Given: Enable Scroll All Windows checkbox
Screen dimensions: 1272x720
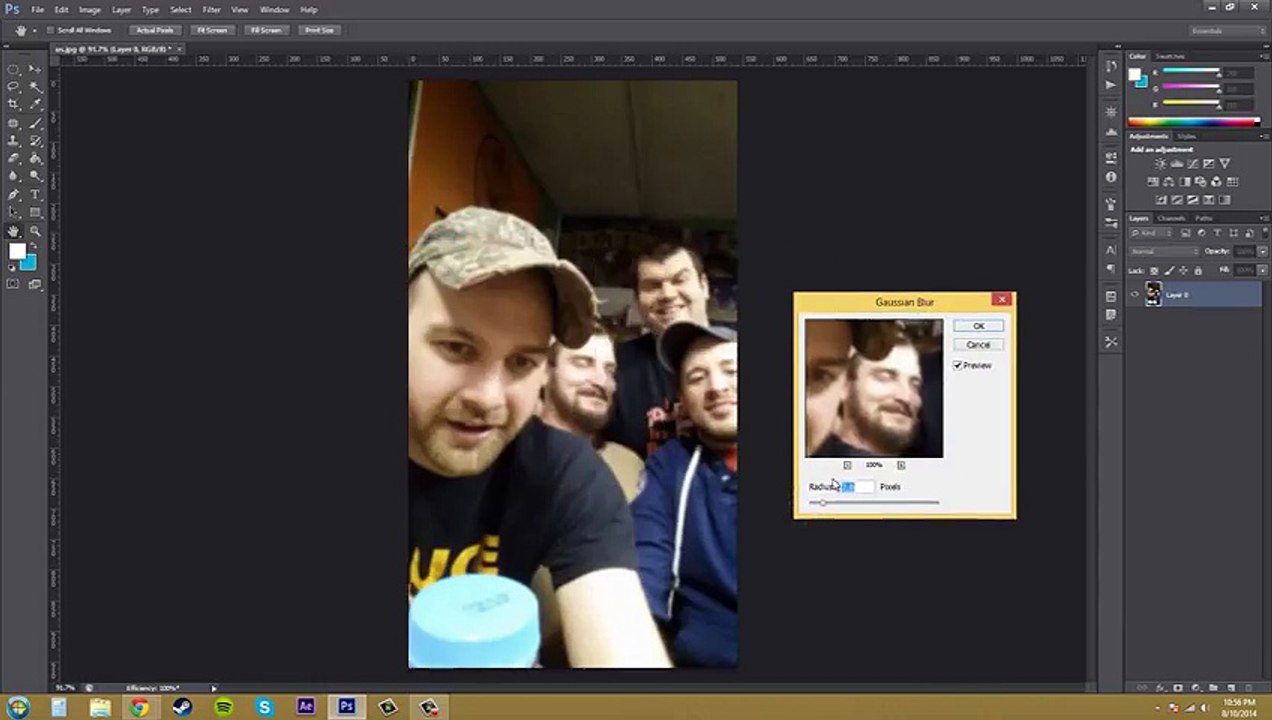Looking at the screenshot, I should (x=51, y=30).
